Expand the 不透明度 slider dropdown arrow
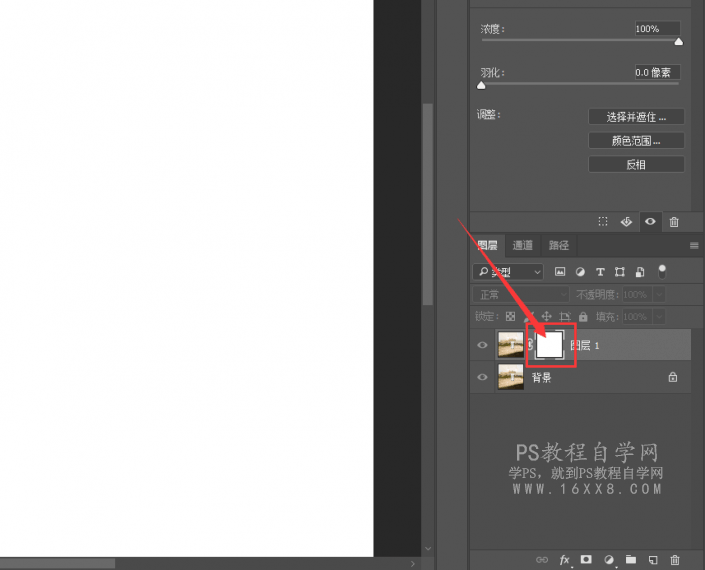The height and width of the screenshot is (570, 705). pyautogui.click(x=659, y=295)
